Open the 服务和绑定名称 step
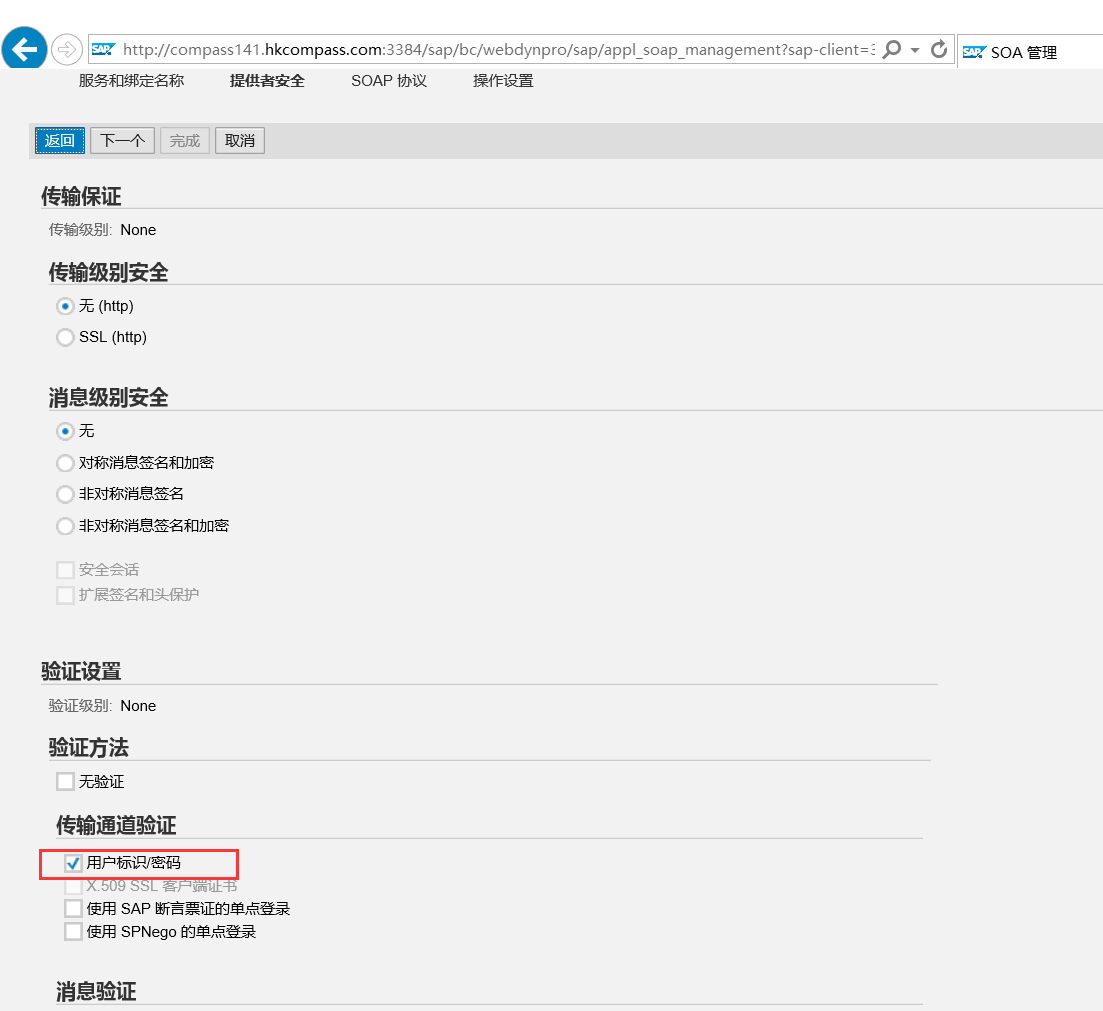Screen dimensions: 1103x1011 click(x=132, y=81)
